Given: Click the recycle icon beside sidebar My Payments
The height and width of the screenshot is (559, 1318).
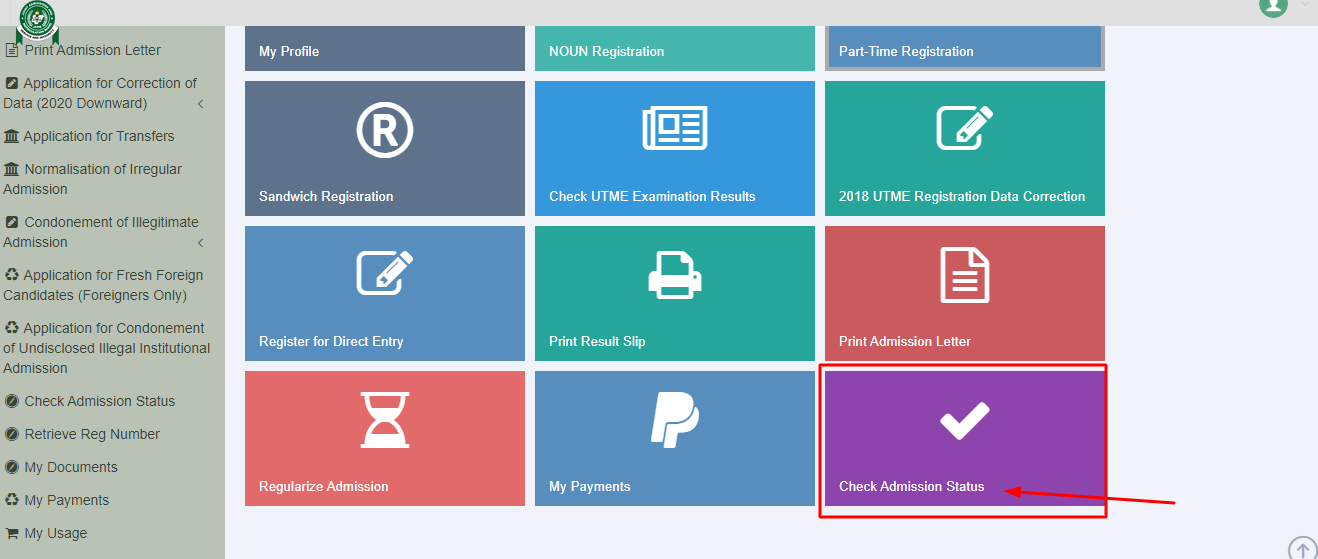Looking at the screenshot, I should point(12,500).
